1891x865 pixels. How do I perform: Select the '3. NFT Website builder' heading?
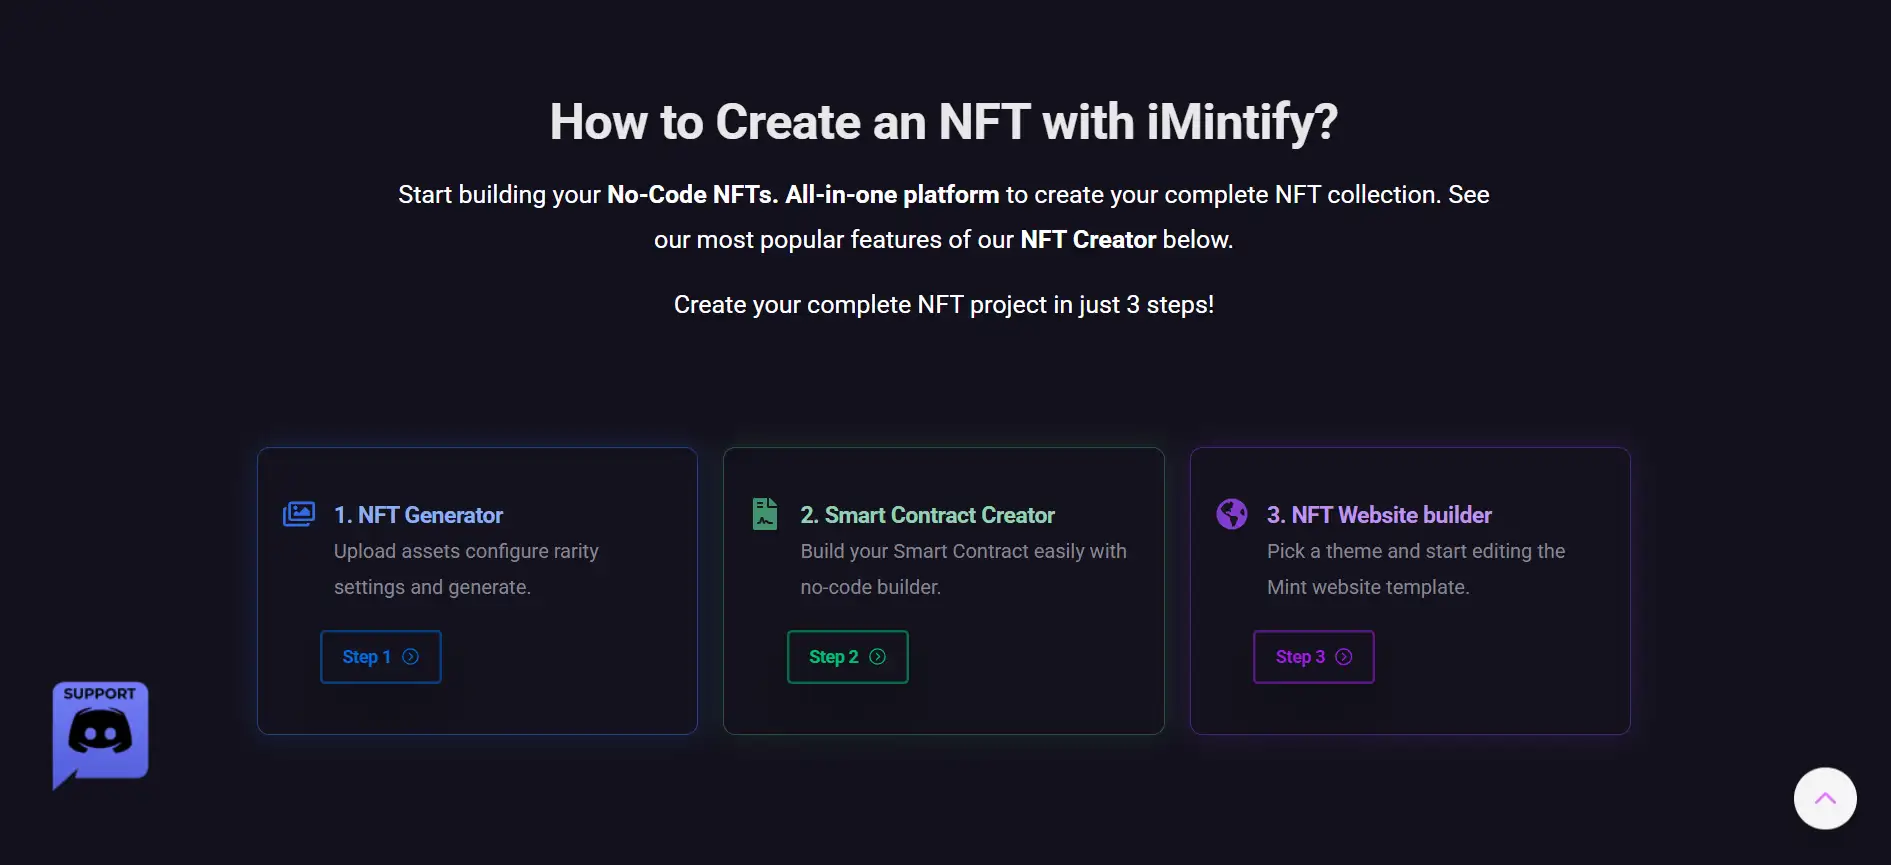coord(1379,515)
